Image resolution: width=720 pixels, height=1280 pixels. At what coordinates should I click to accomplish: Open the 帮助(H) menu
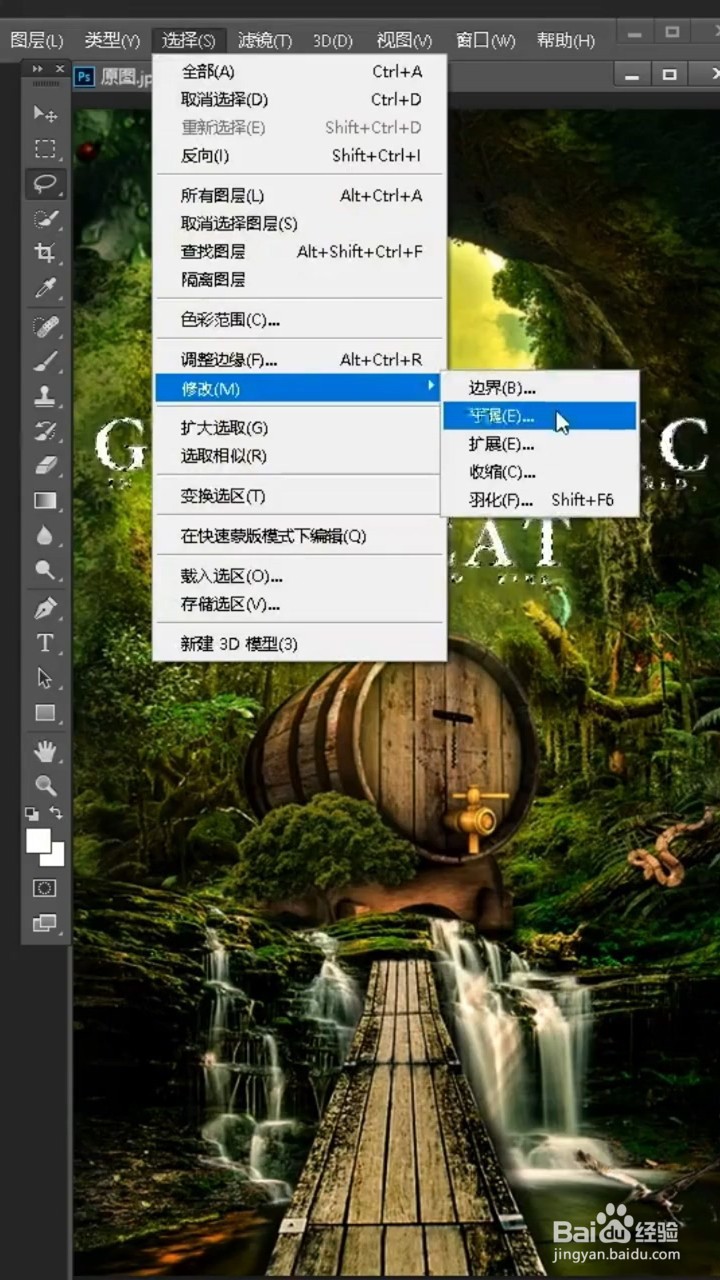click(566, 41)
